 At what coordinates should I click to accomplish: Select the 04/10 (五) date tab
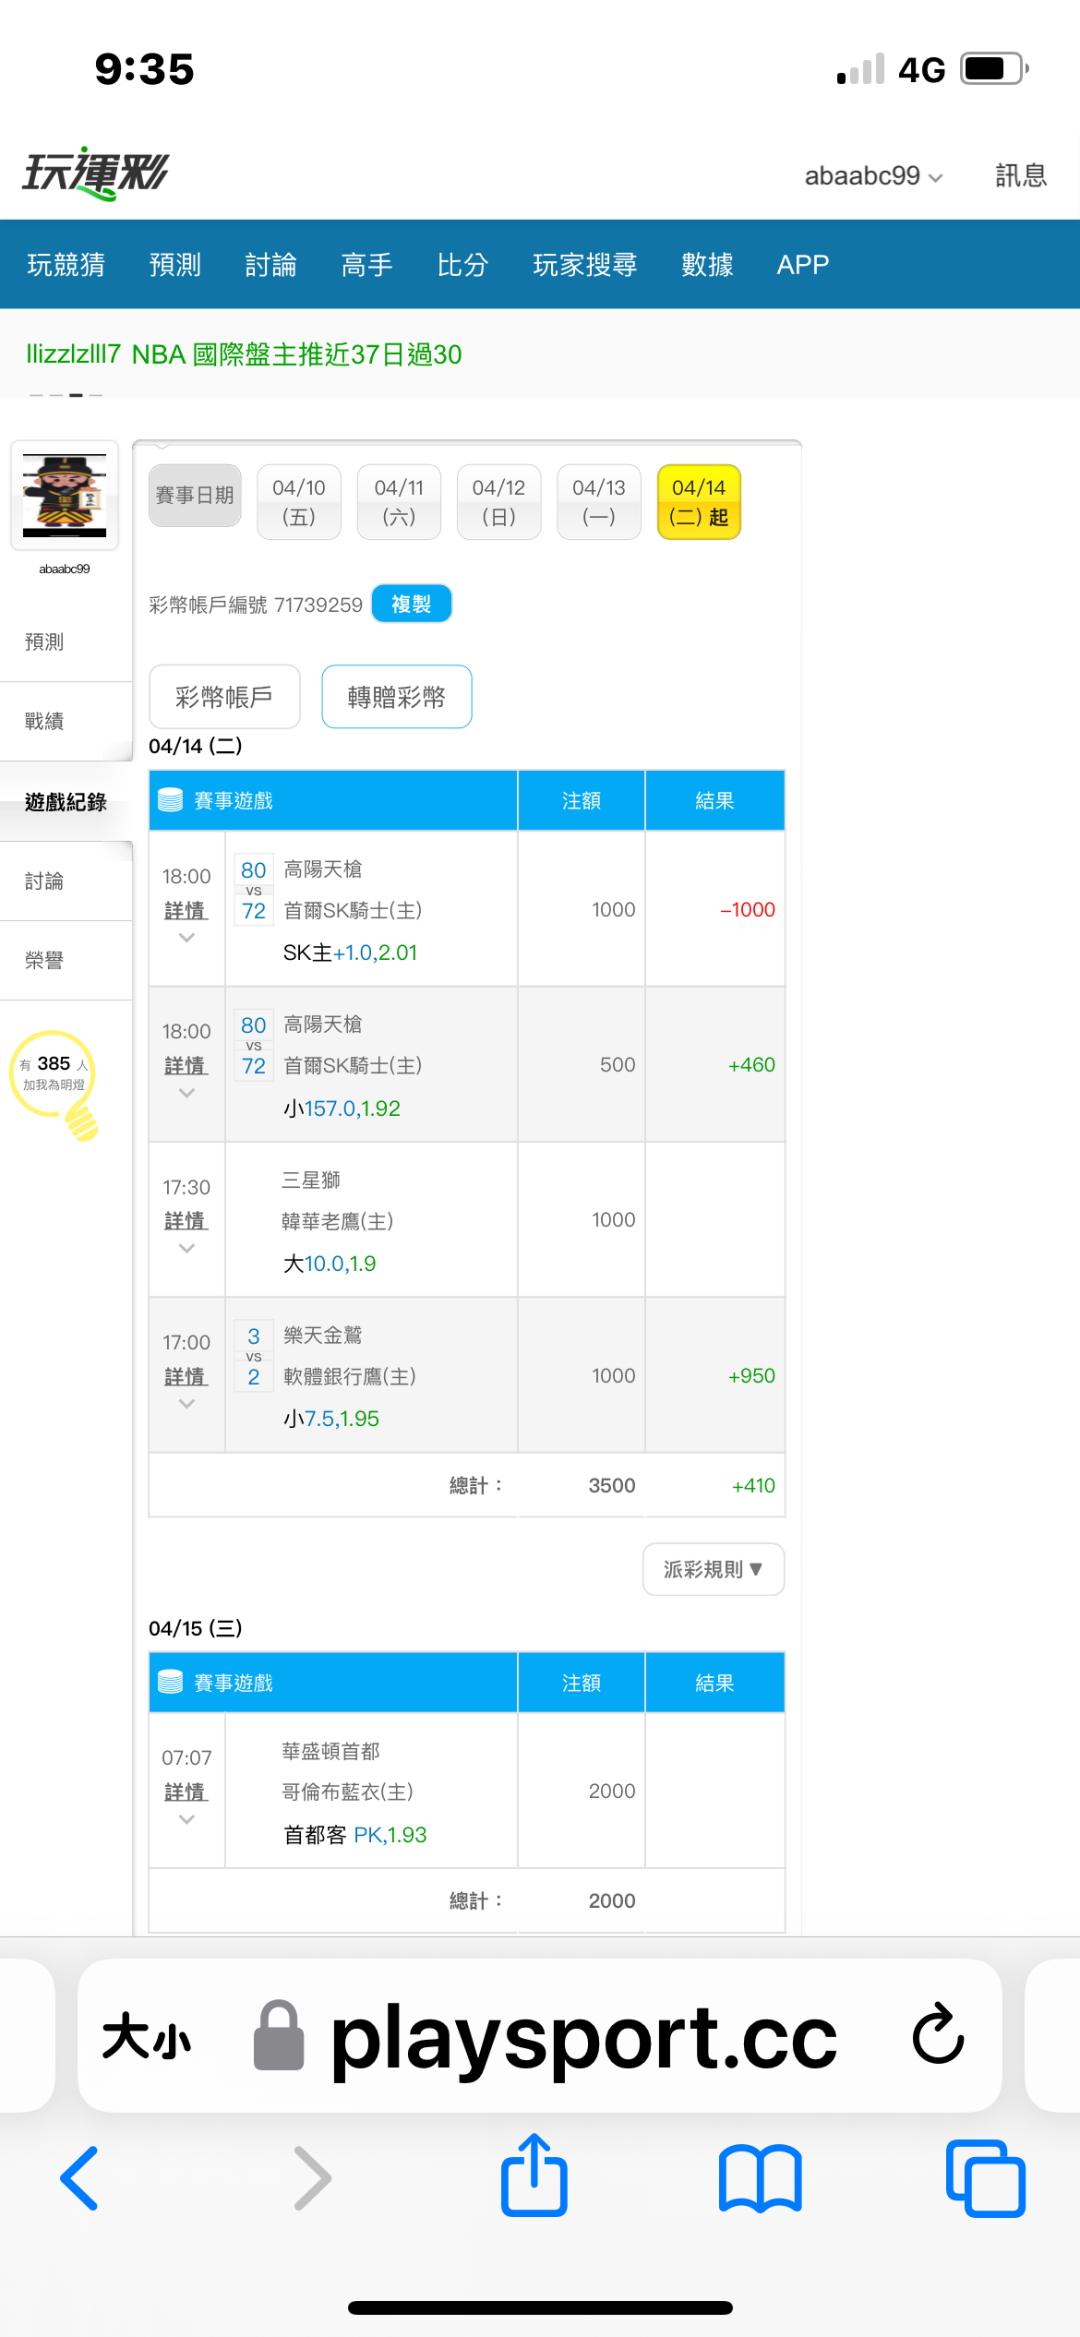pos(299,502)
